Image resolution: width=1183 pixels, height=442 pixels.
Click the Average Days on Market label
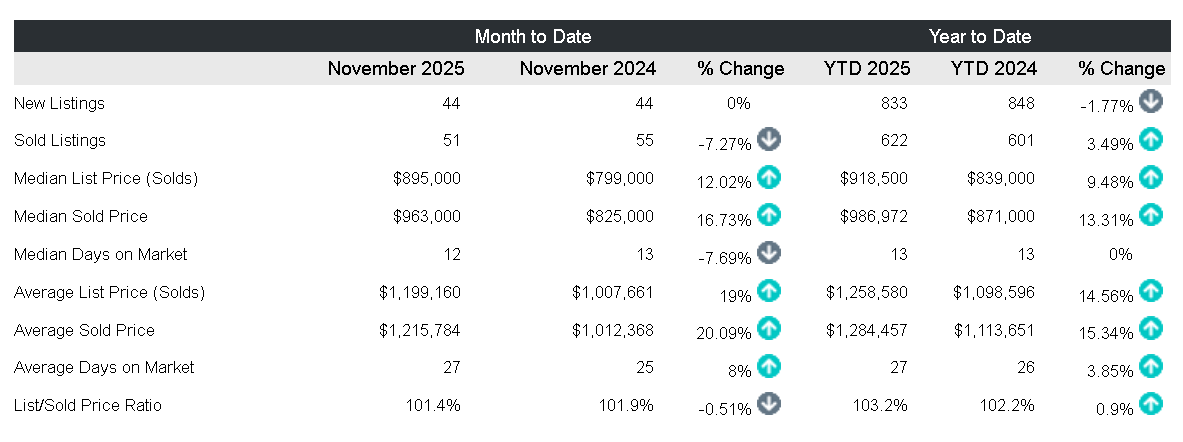tap(104, 367)
